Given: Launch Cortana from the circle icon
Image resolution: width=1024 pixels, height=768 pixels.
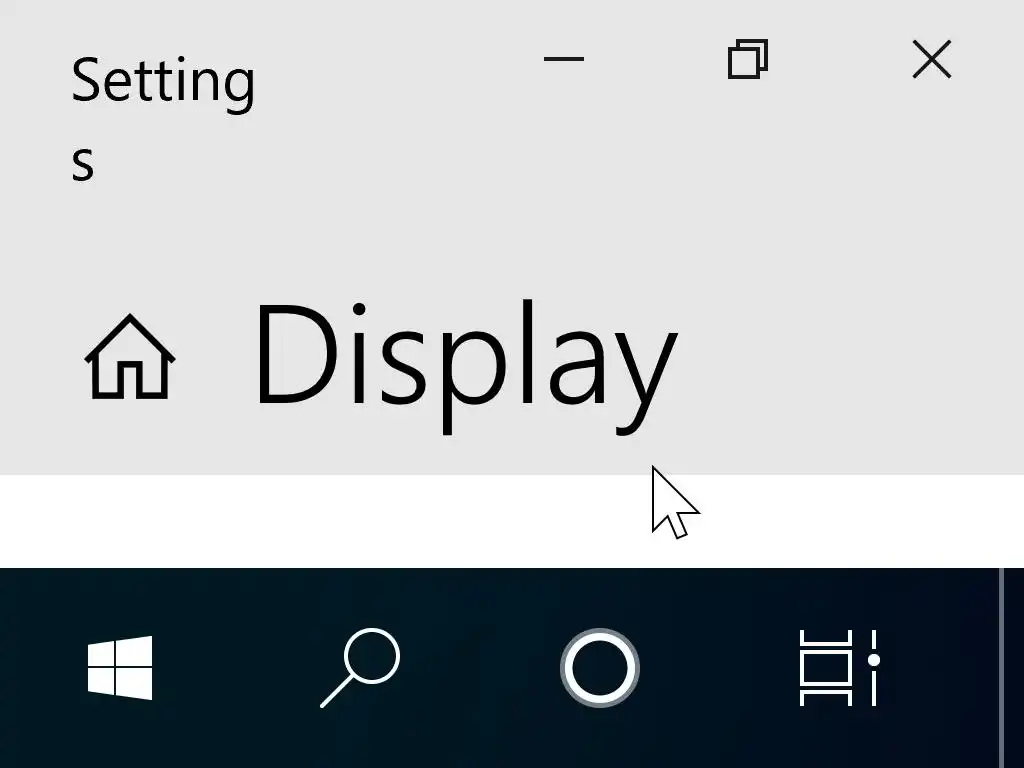Looking at the screenshot, I should click(600, 667).
